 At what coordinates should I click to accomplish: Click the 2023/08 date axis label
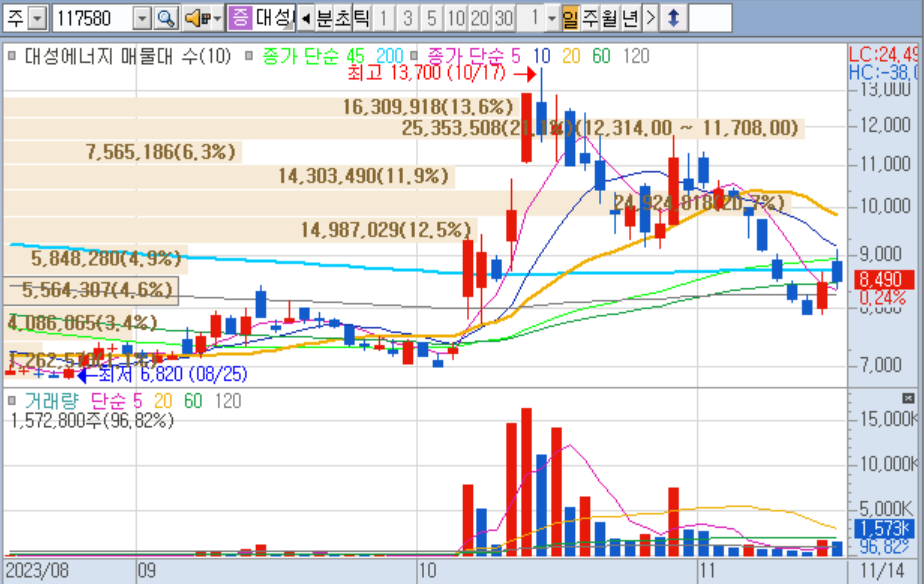37,570
